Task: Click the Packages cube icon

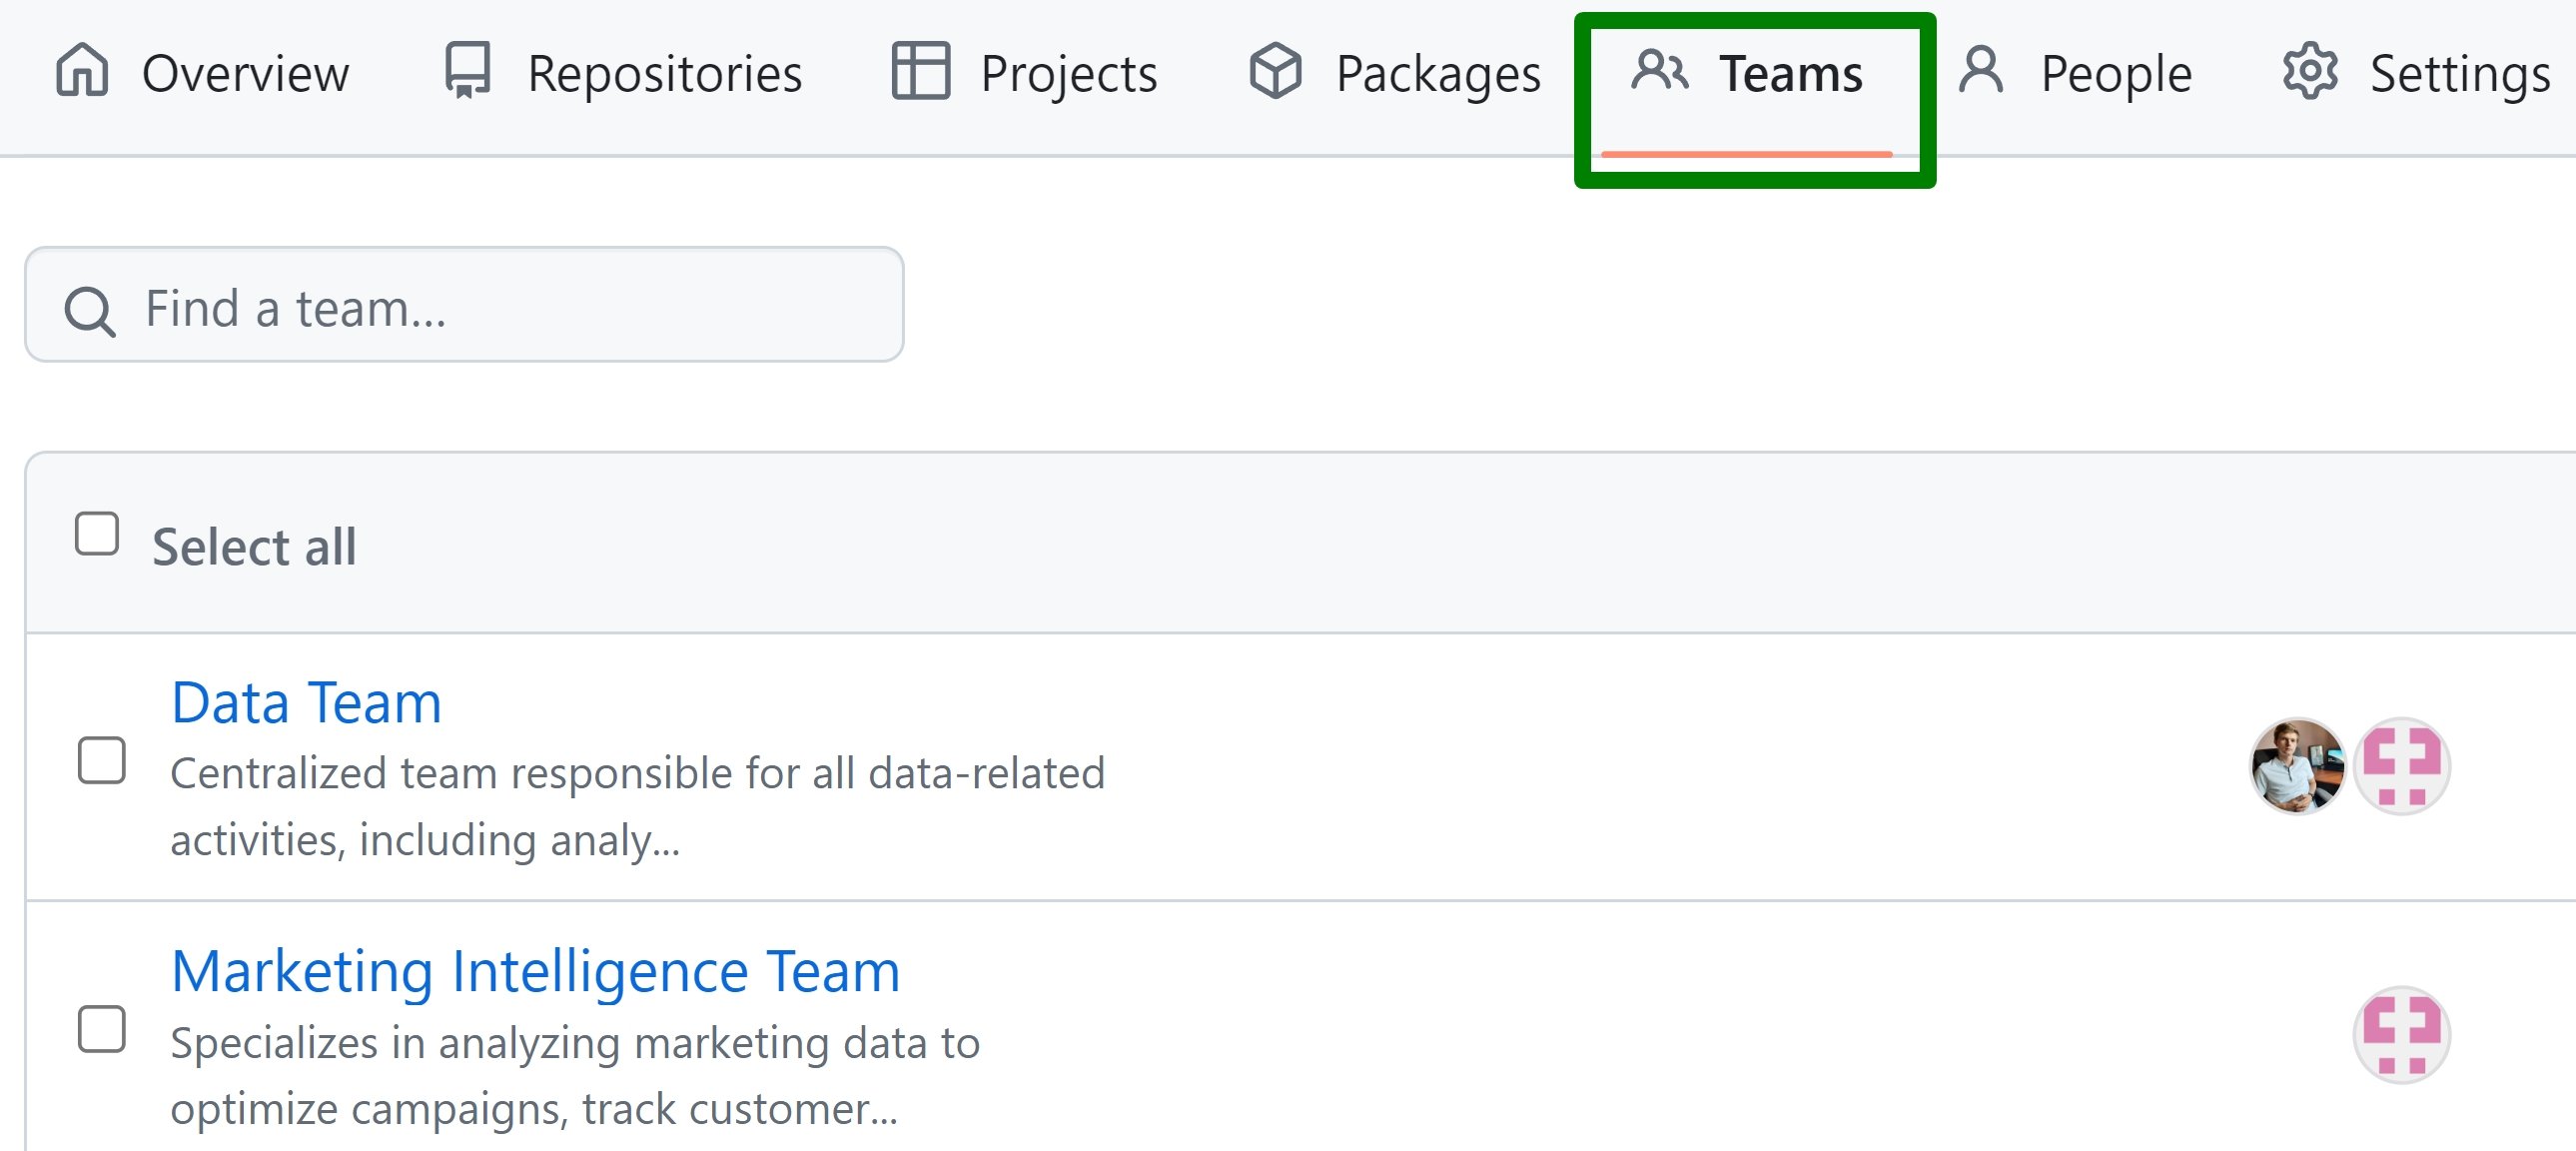Action: tap(1275, 71)
